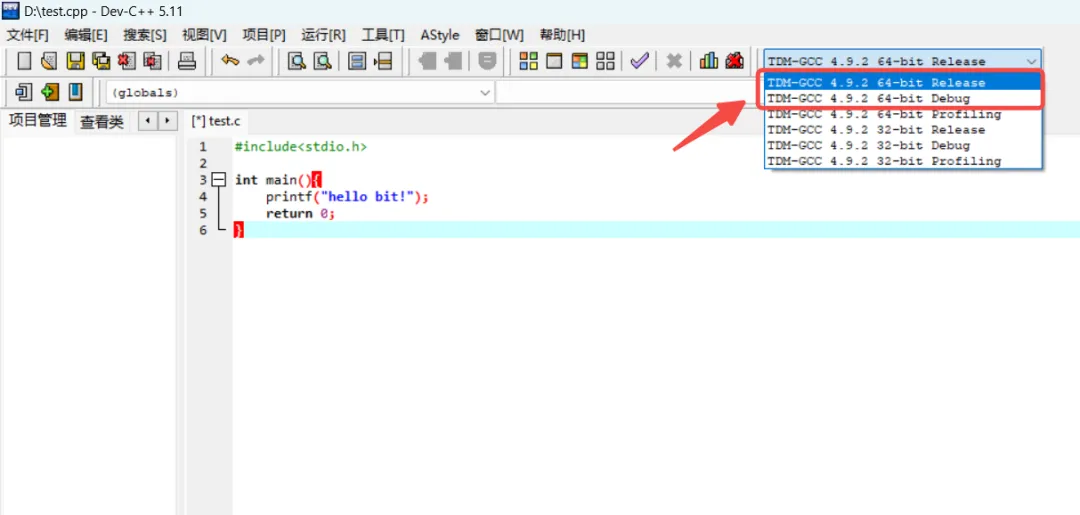Click the grayed shield-shaped toolbar icon

point(488,61)
